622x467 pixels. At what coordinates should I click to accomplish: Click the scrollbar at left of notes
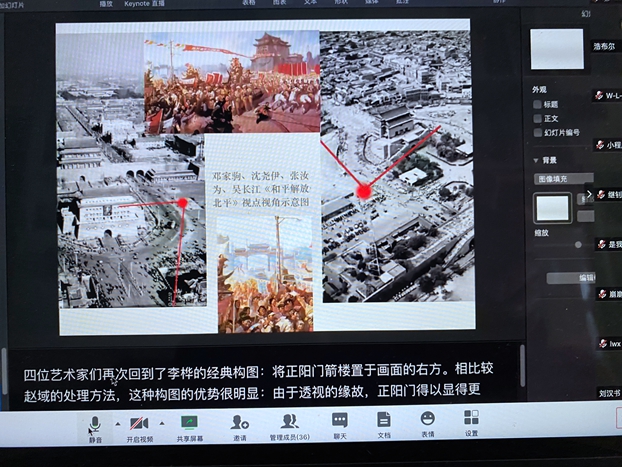click(4, 371)
